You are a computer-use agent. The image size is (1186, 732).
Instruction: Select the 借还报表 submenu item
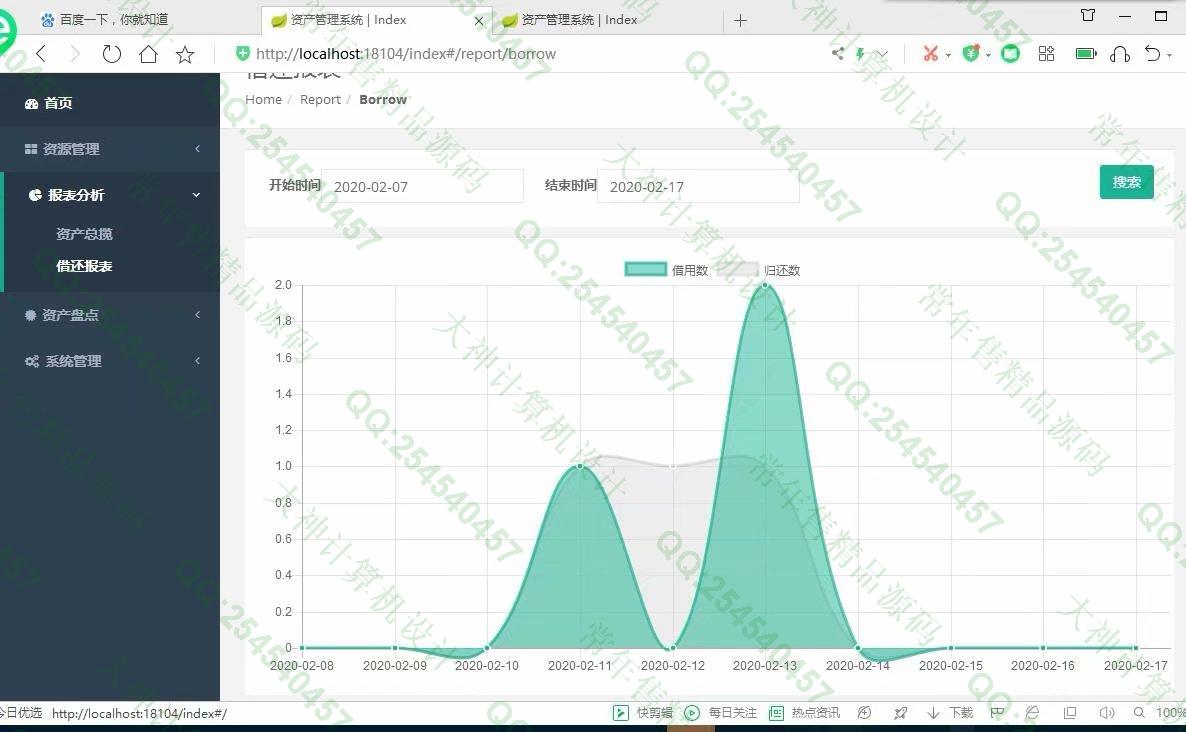pos(84,266)
